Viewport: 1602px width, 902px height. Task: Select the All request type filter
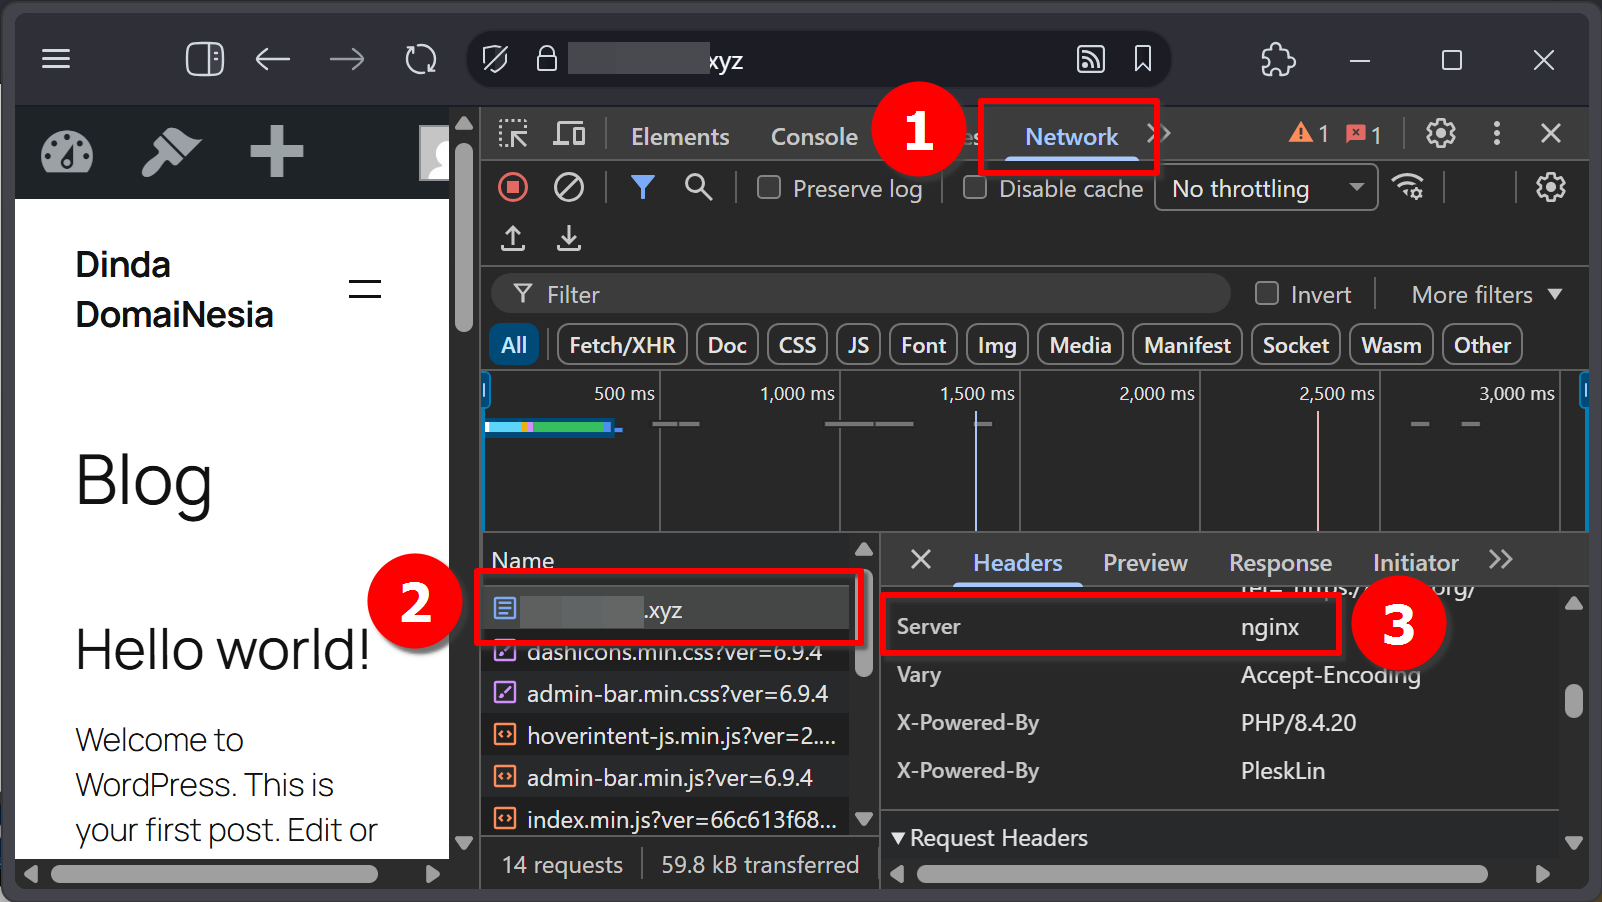pos(514,345)
